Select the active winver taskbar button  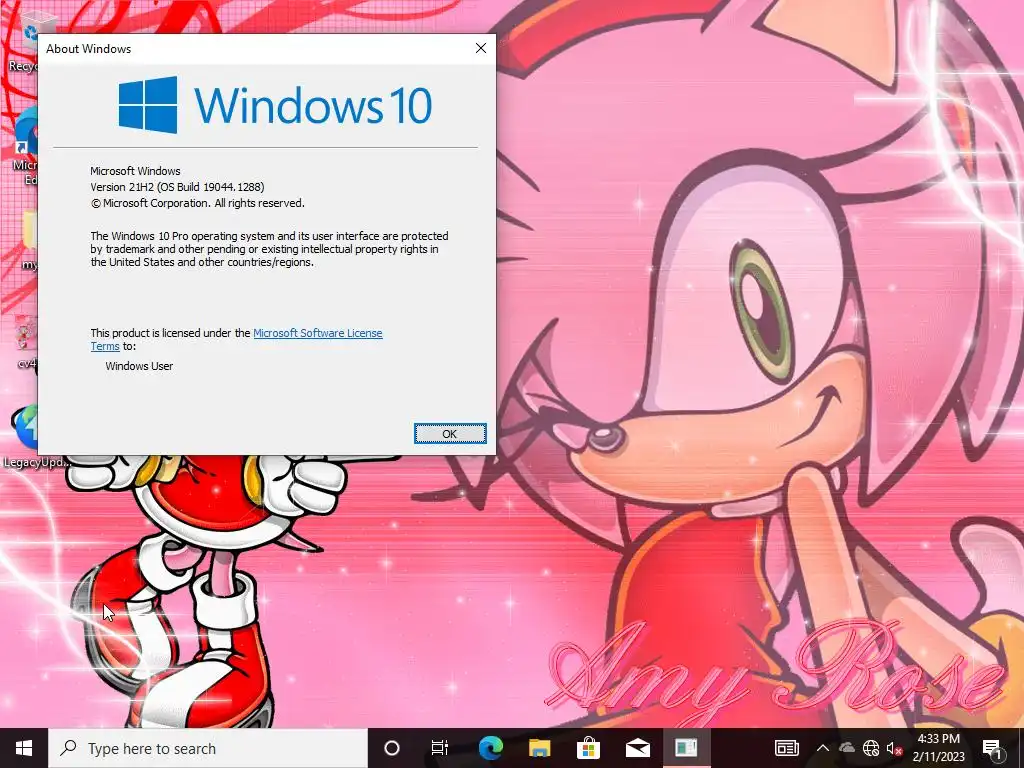[x=686, y=748]
